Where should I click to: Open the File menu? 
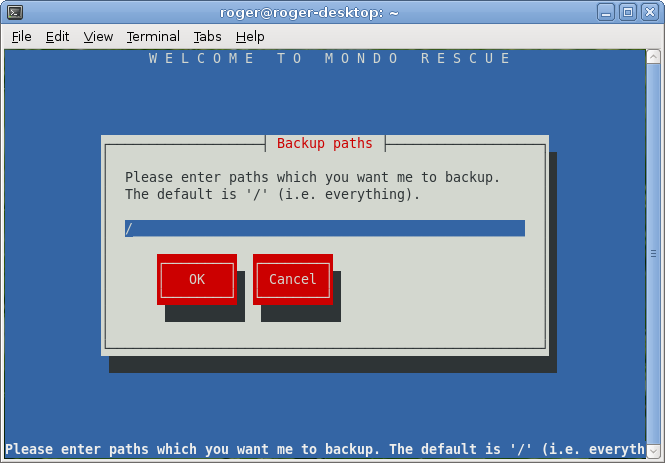(21, 37)
